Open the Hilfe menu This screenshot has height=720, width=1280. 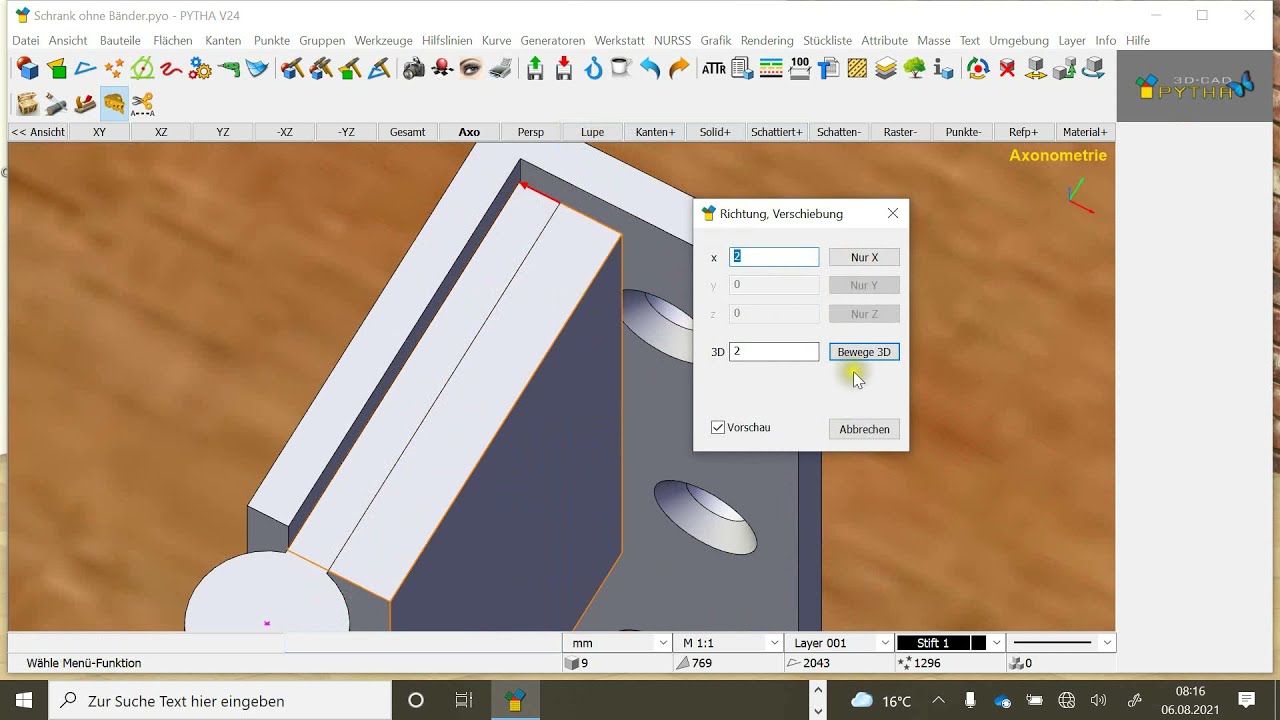tap(1137, 41)
